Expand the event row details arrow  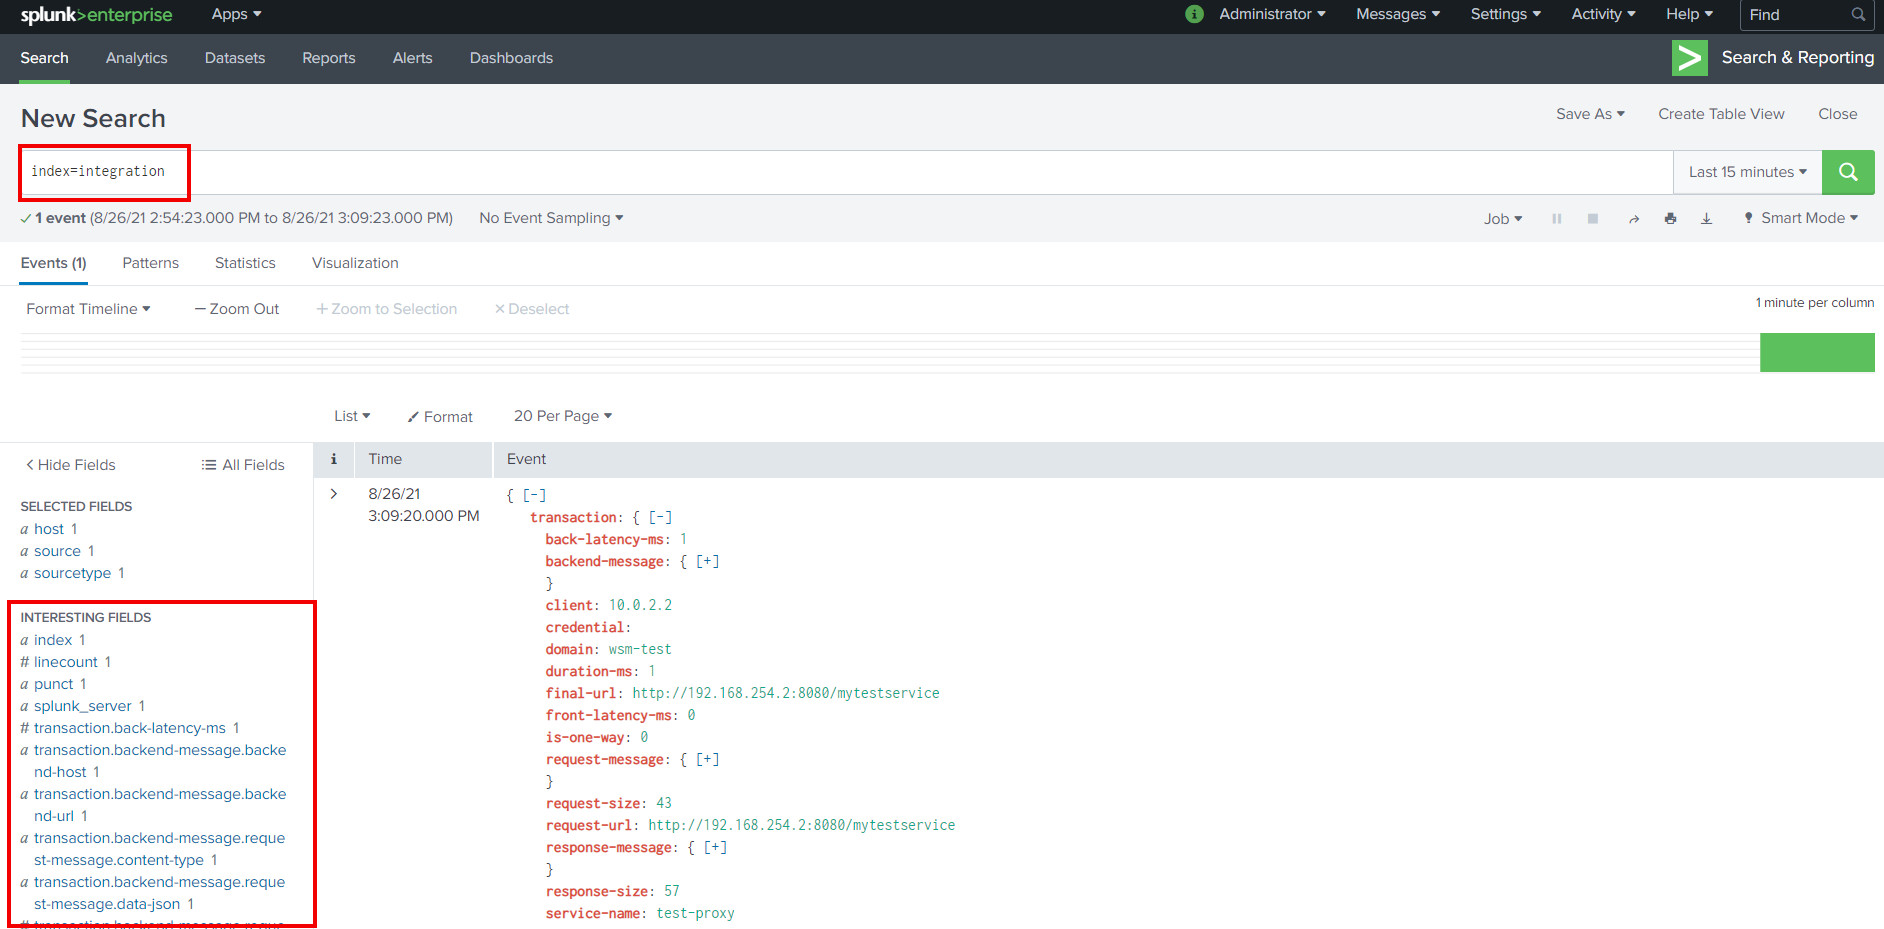coord(334,494)
